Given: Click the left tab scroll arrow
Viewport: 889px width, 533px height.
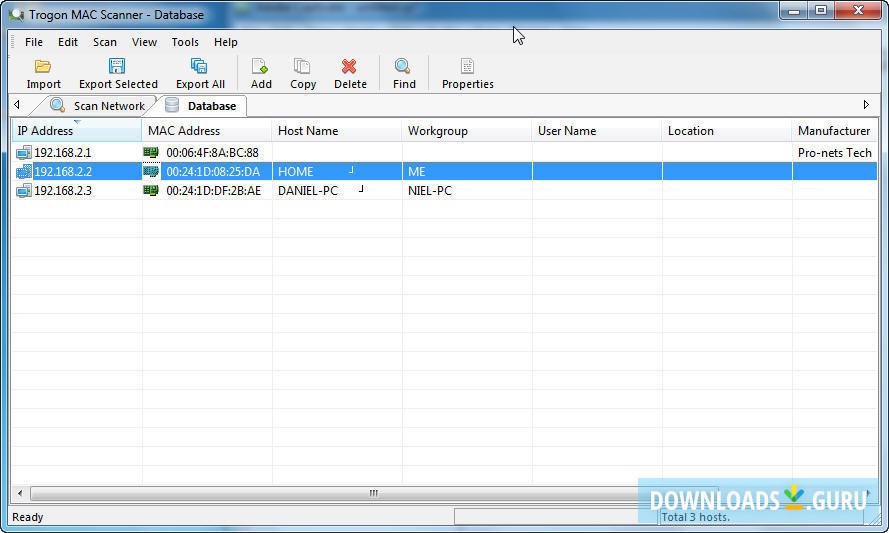Looking at the screenshot, I should pyautogui.click(x=17, y=104).
